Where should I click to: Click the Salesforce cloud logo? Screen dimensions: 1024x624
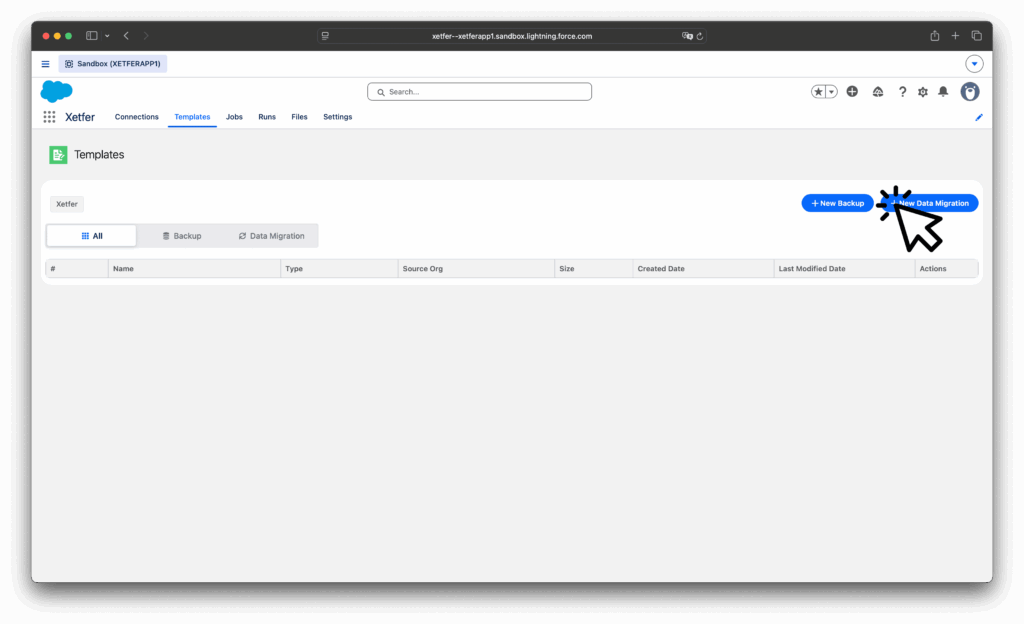coord(56,91)
